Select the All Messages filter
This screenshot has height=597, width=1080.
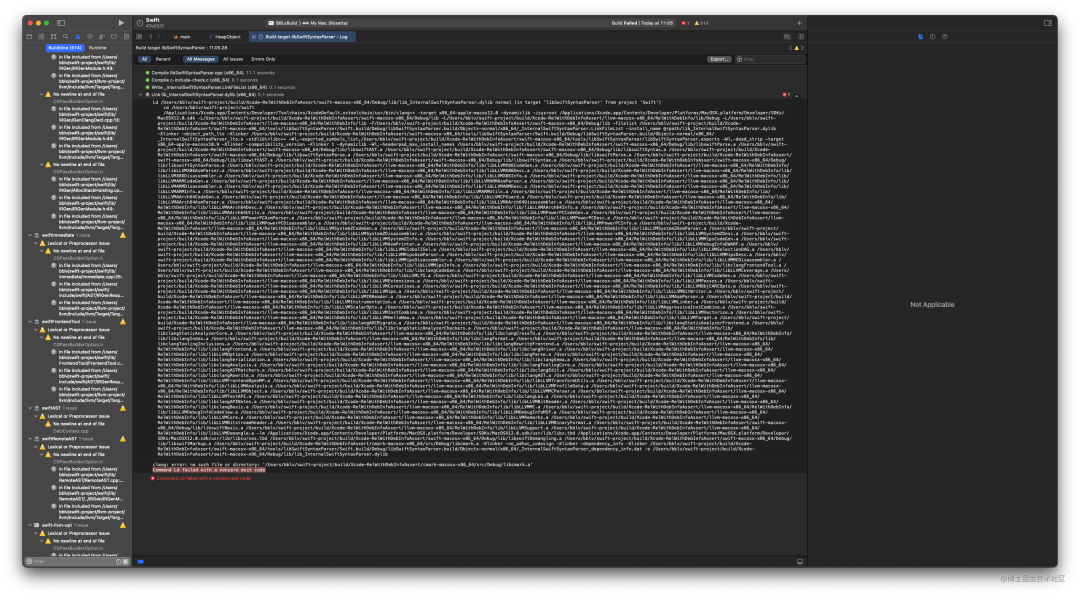tap(200, 59)
